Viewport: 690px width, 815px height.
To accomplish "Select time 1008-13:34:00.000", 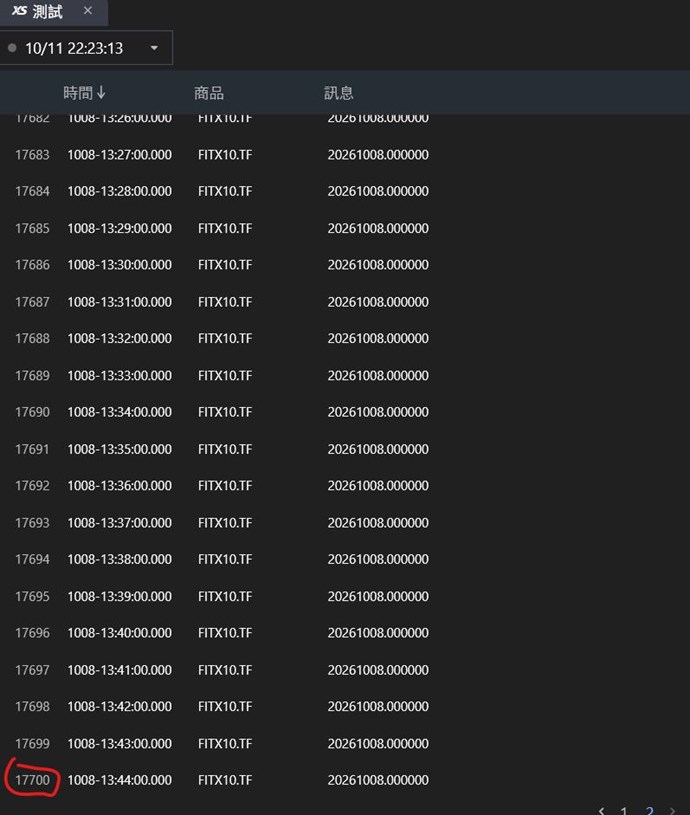I will pos(120,412).
